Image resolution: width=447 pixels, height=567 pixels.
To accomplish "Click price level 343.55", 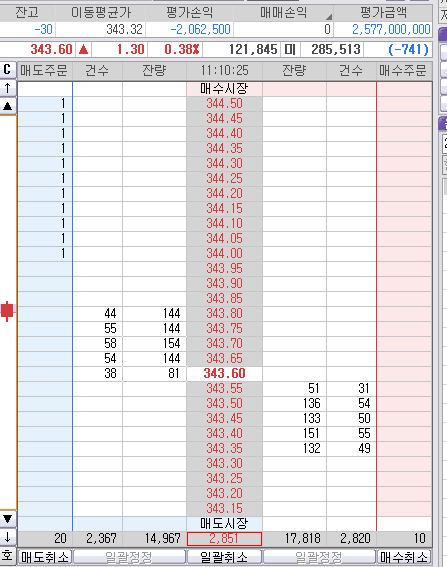I will coord(224,389).
